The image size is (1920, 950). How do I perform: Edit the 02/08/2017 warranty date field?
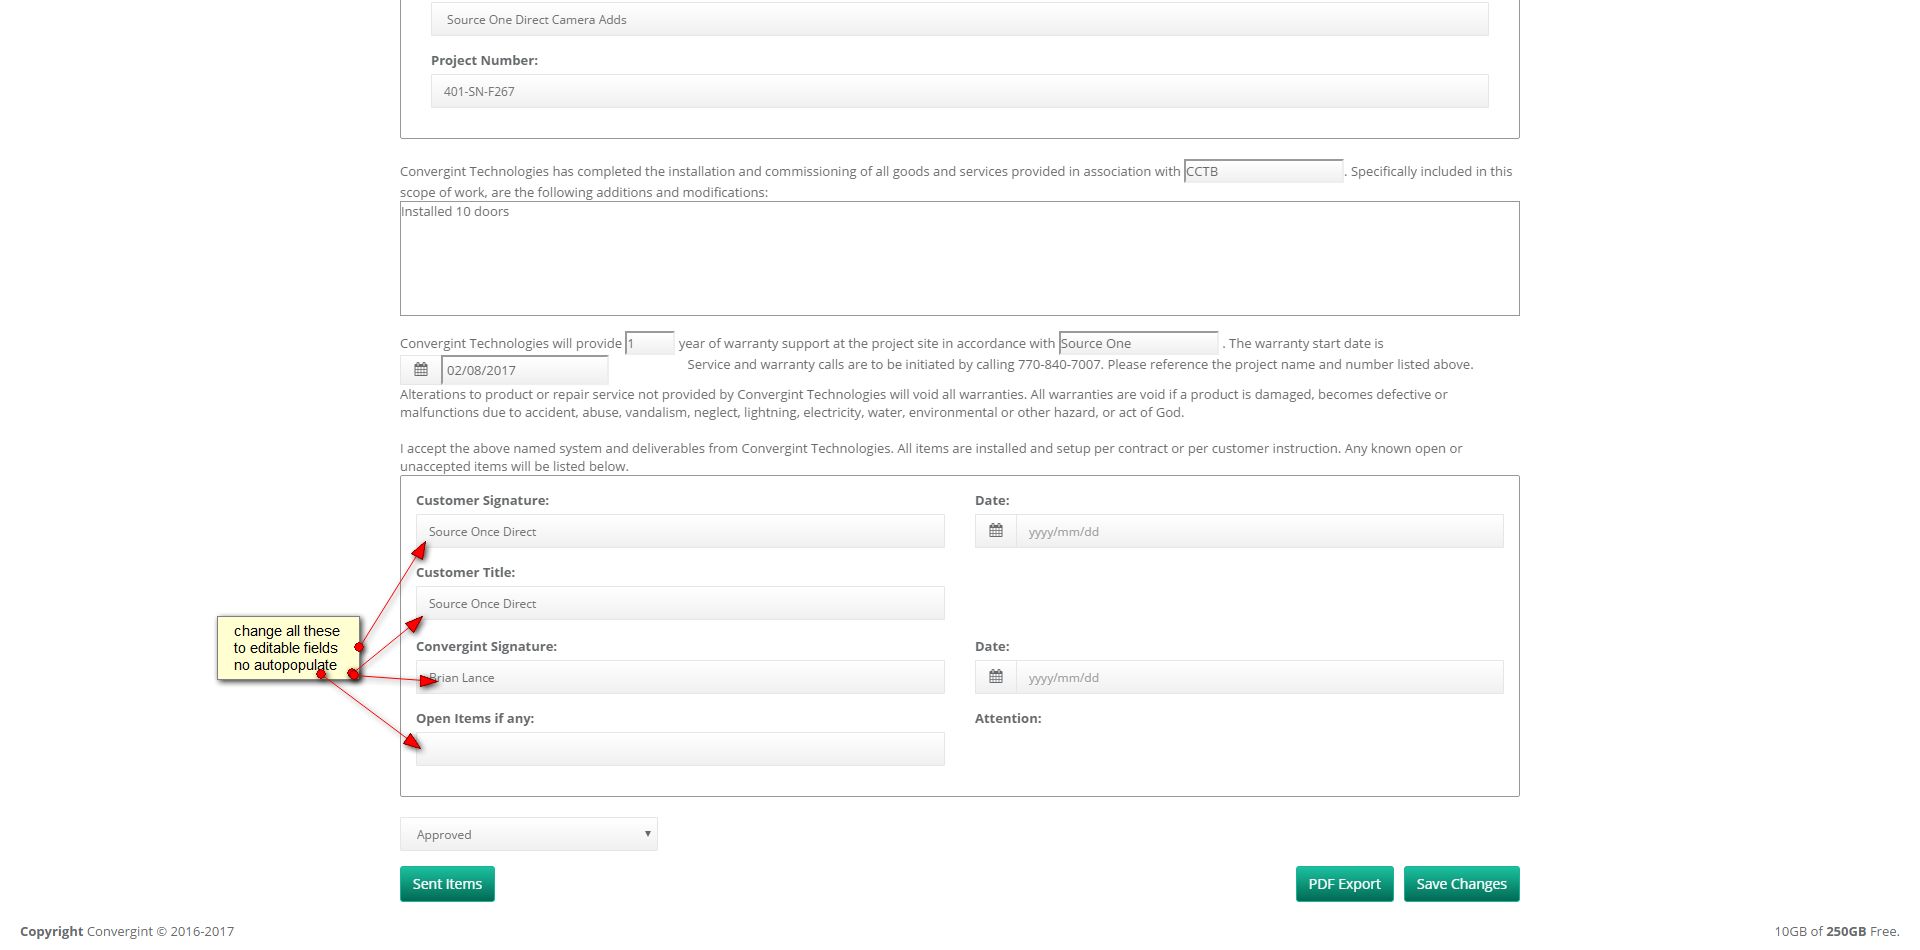point(524,370)
